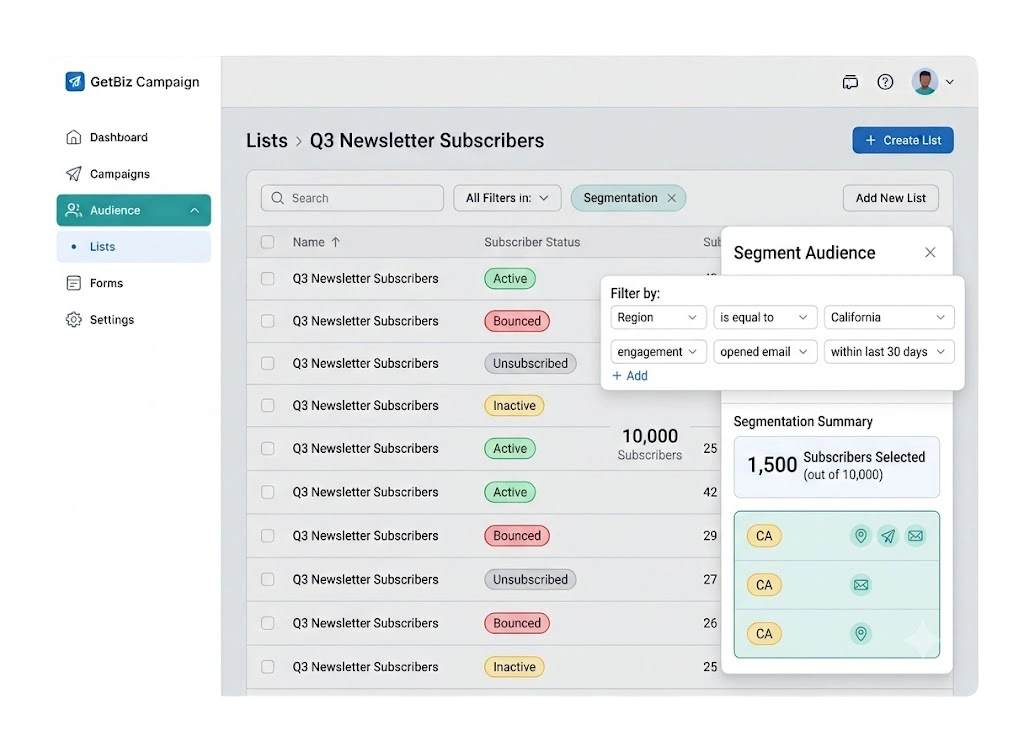The height and width of the screenshot is (741, 1024).
Task: Click the '1,500 Subscribers Selected' summary card
Action: point(837,467)
